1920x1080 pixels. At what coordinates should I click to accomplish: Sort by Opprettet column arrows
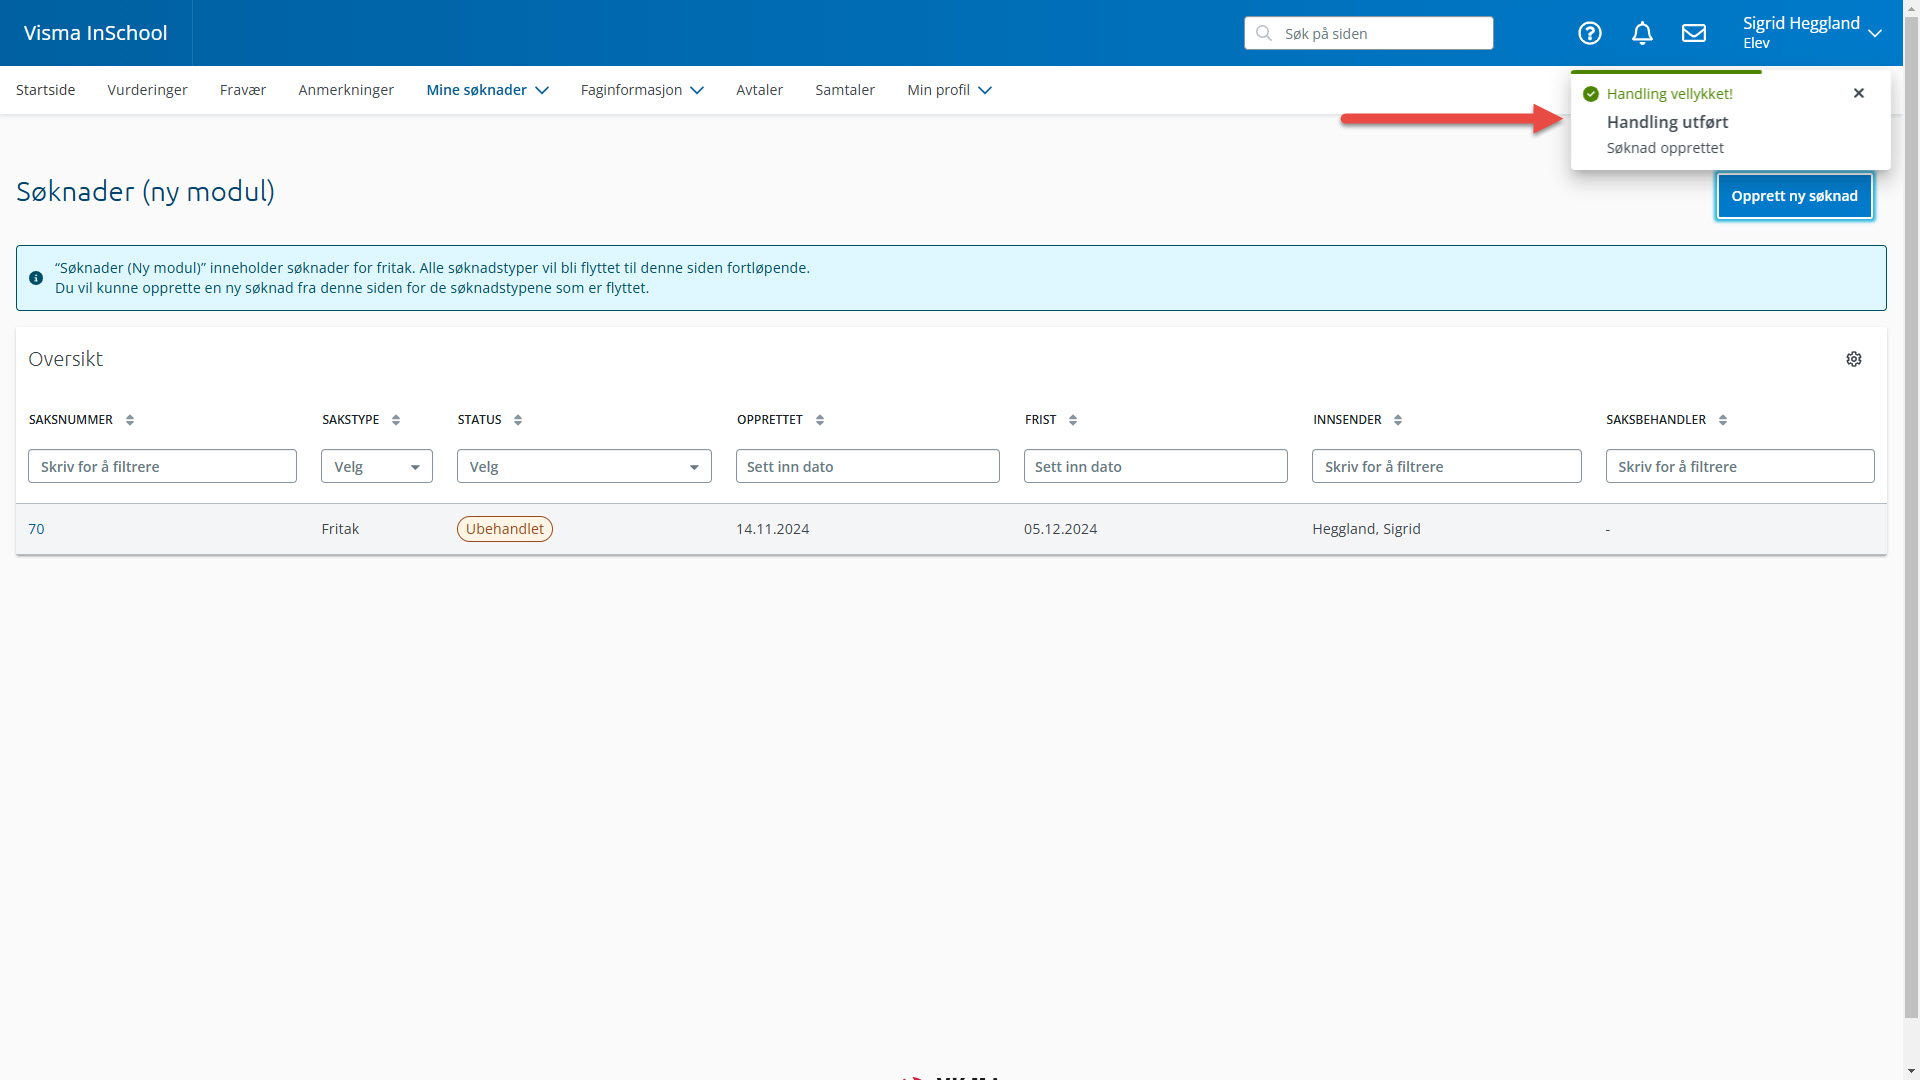coord(820,420)
